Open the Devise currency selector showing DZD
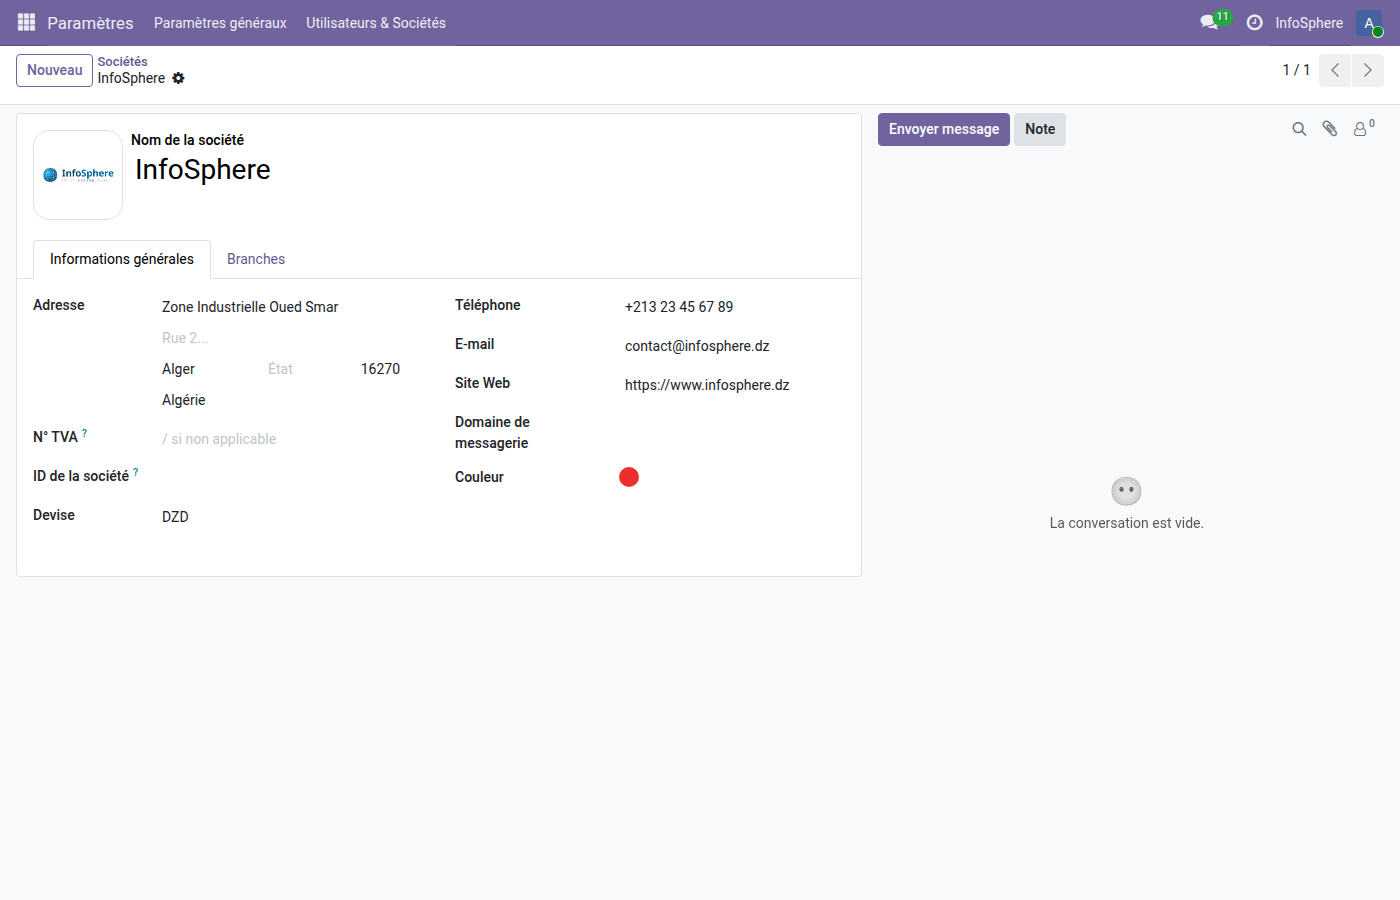The image size is (1400, 900). [x=175, y=516]
